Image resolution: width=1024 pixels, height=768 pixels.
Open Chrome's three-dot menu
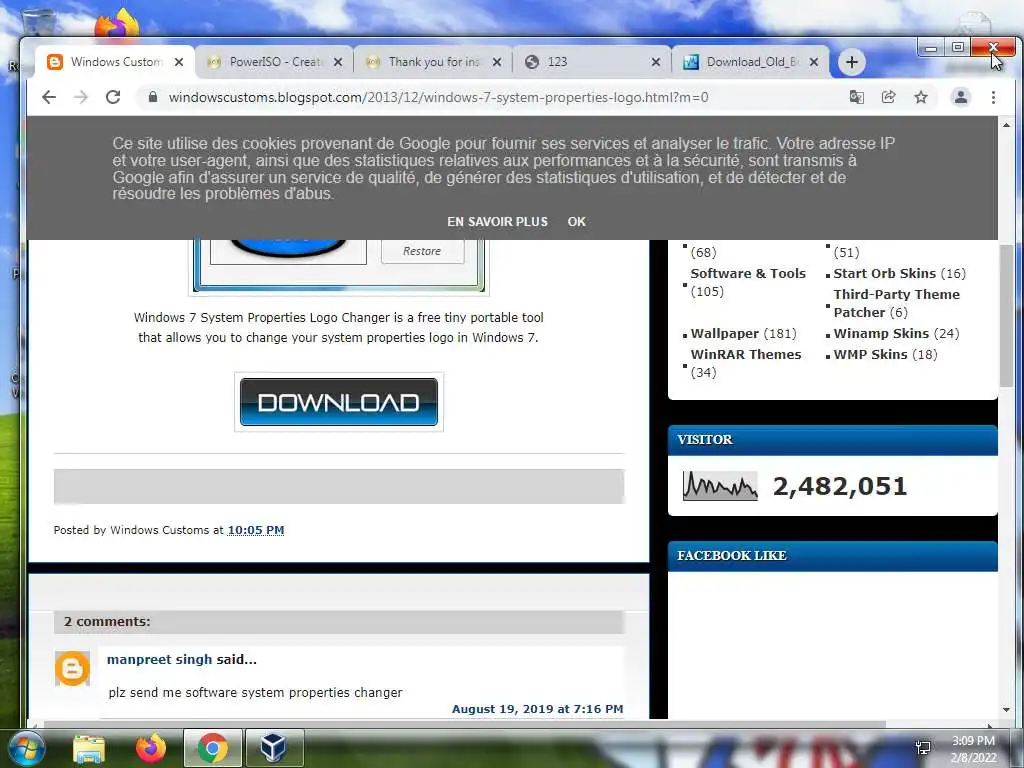click(993, 97)
